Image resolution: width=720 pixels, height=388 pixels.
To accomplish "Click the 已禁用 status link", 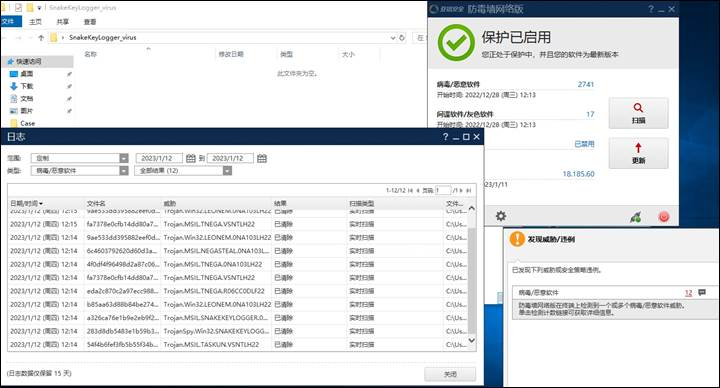I will [585, 144].
